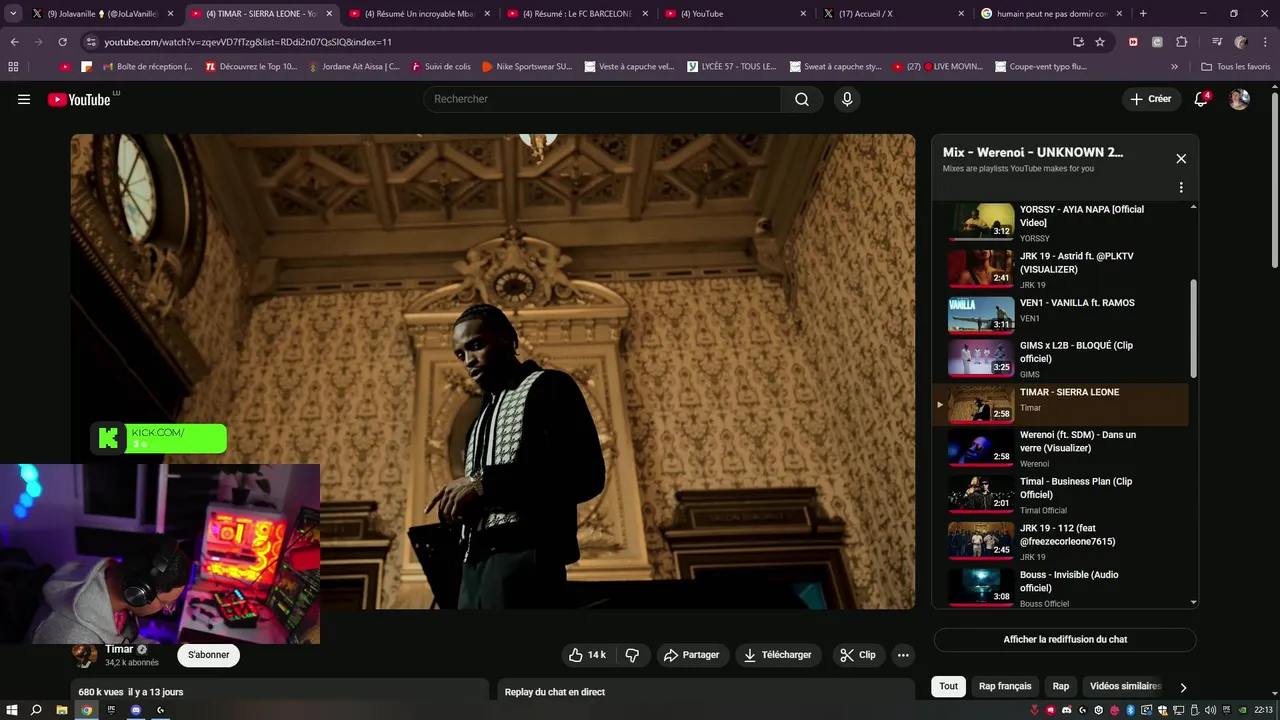This screenshot has height=720, width=1280.
Task: Click the Bluetooth tray icon
Action: click(1131, 710)
